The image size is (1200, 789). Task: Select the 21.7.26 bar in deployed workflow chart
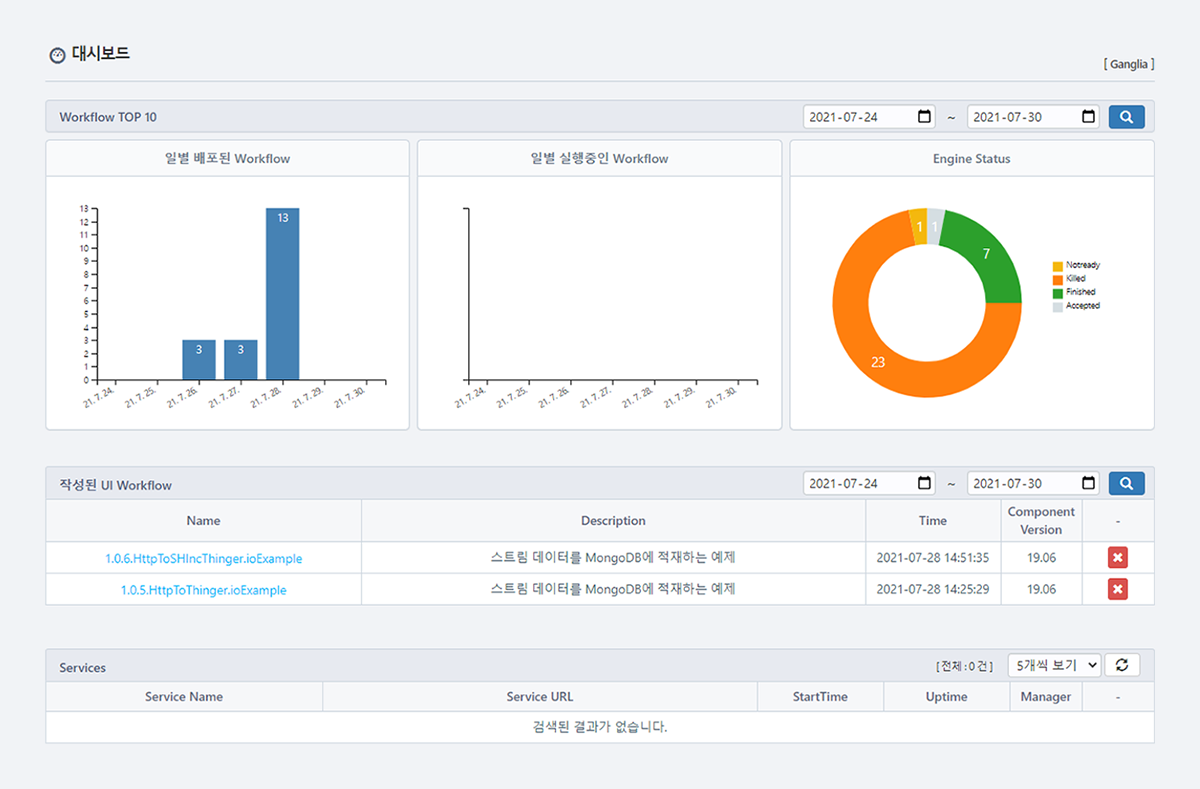click(199, 360)
